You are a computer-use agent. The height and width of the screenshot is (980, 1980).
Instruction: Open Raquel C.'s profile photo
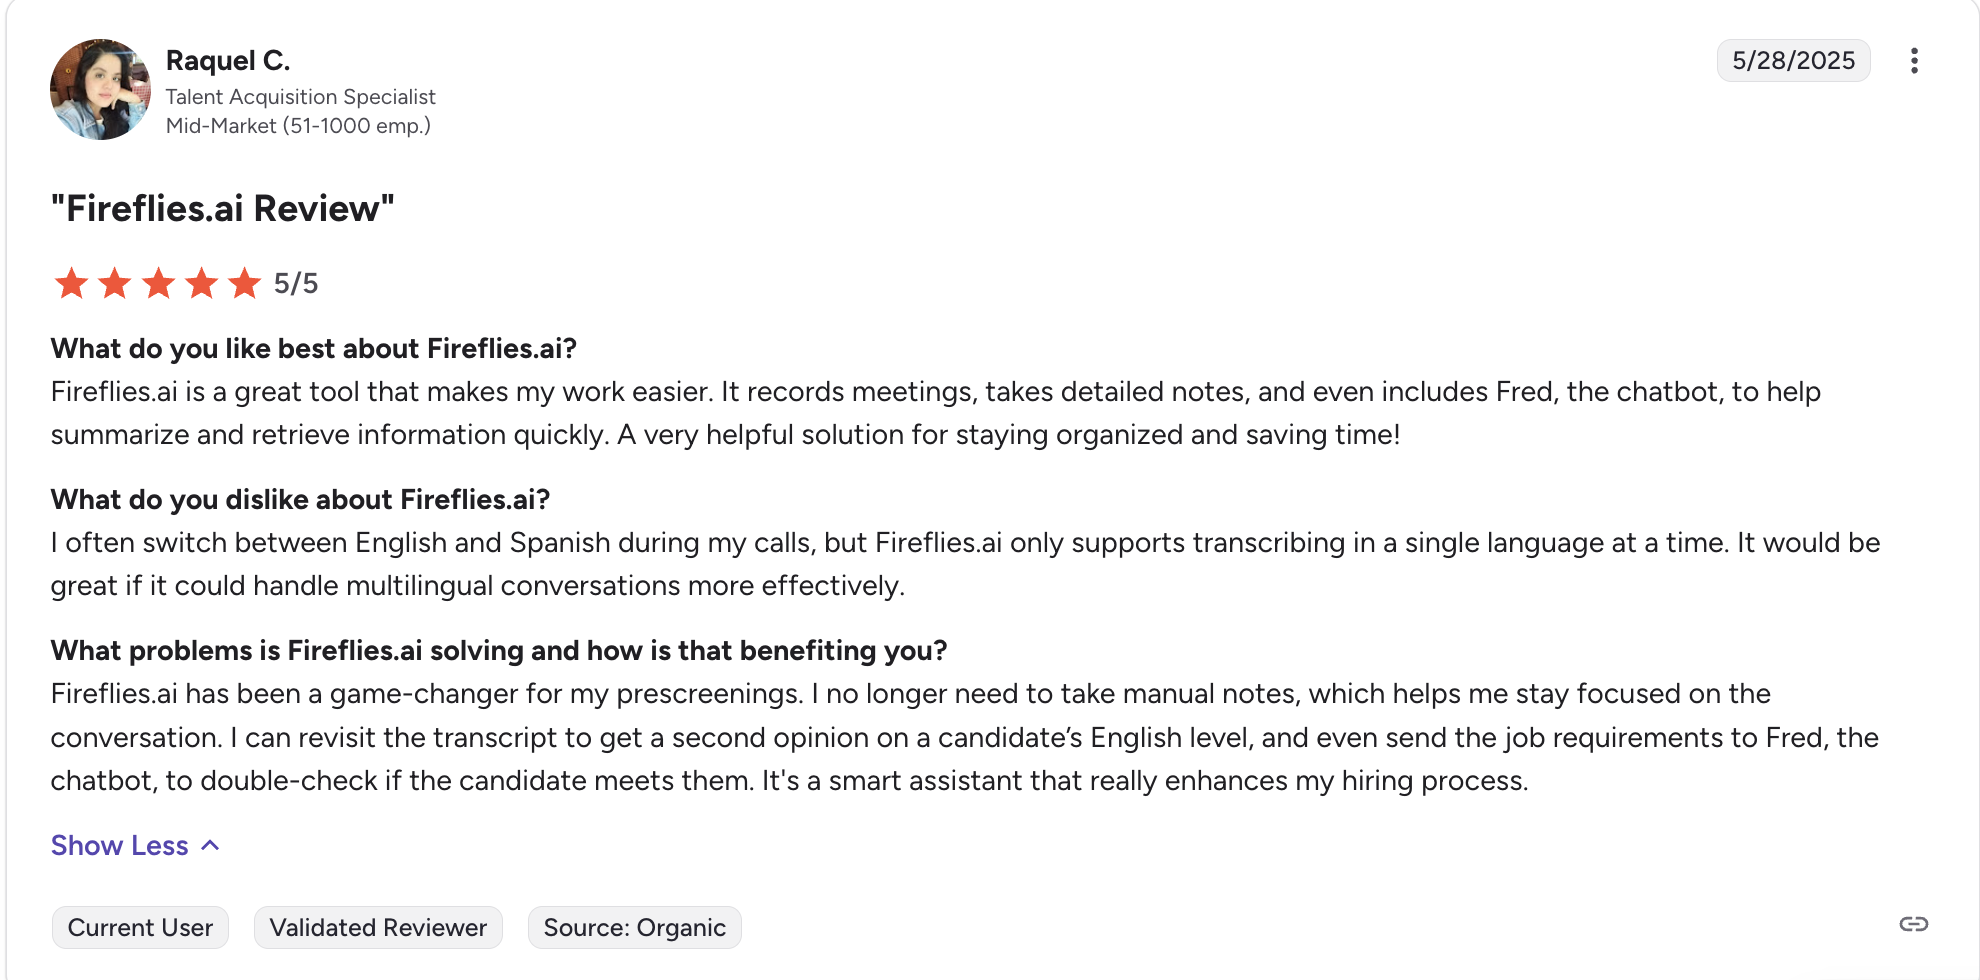(100, 89)
